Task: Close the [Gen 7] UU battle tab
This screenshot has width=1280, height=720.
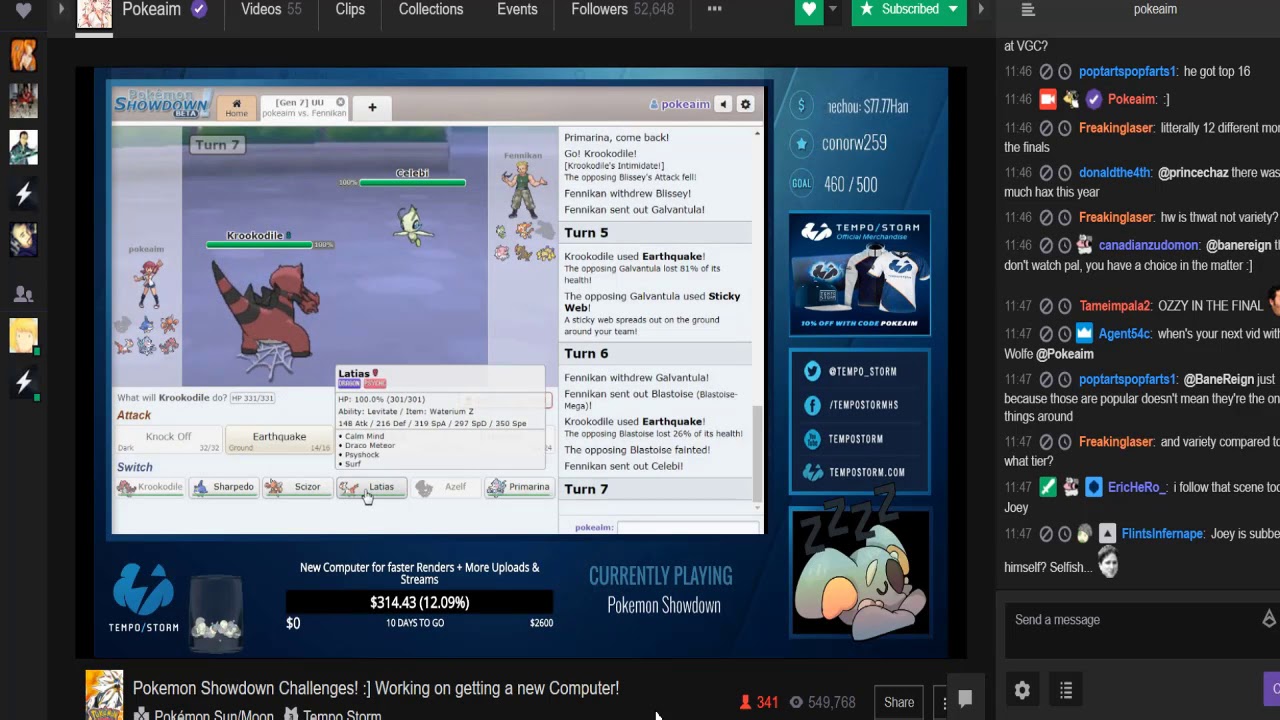Action: point(340,102)
